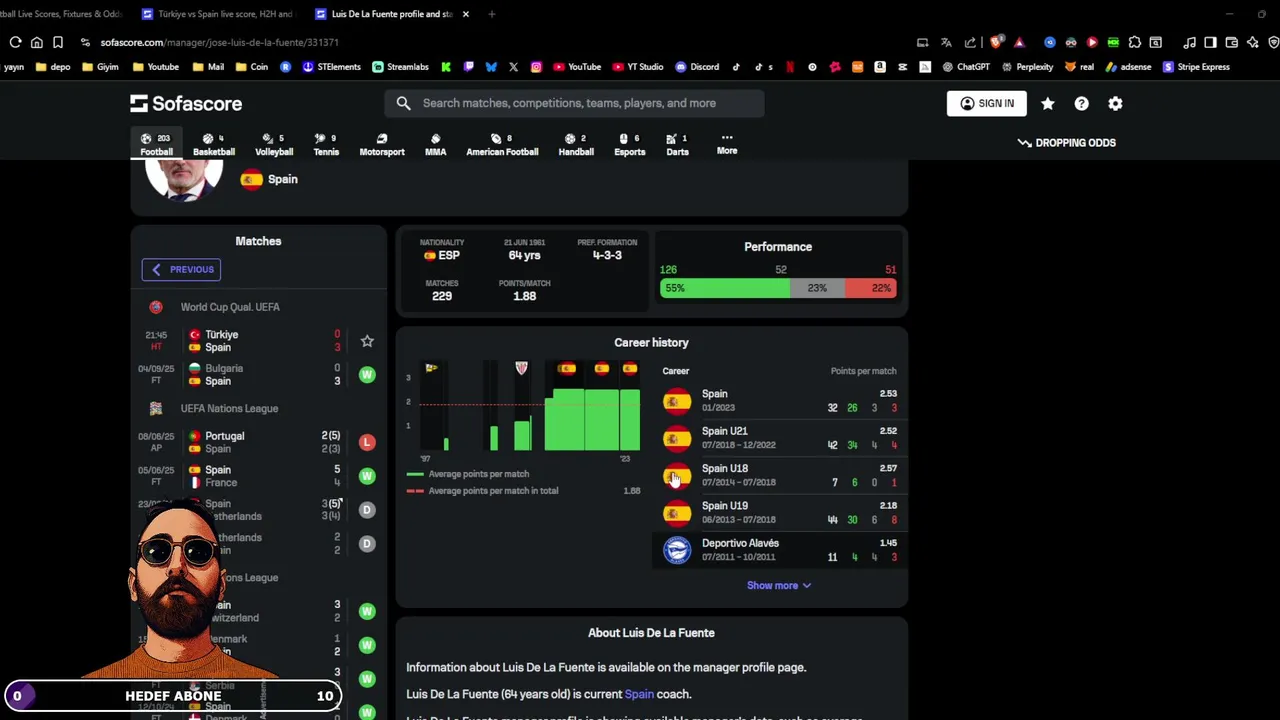Select the Motorsport tab

pyautogui.click(x=382, y=145)
